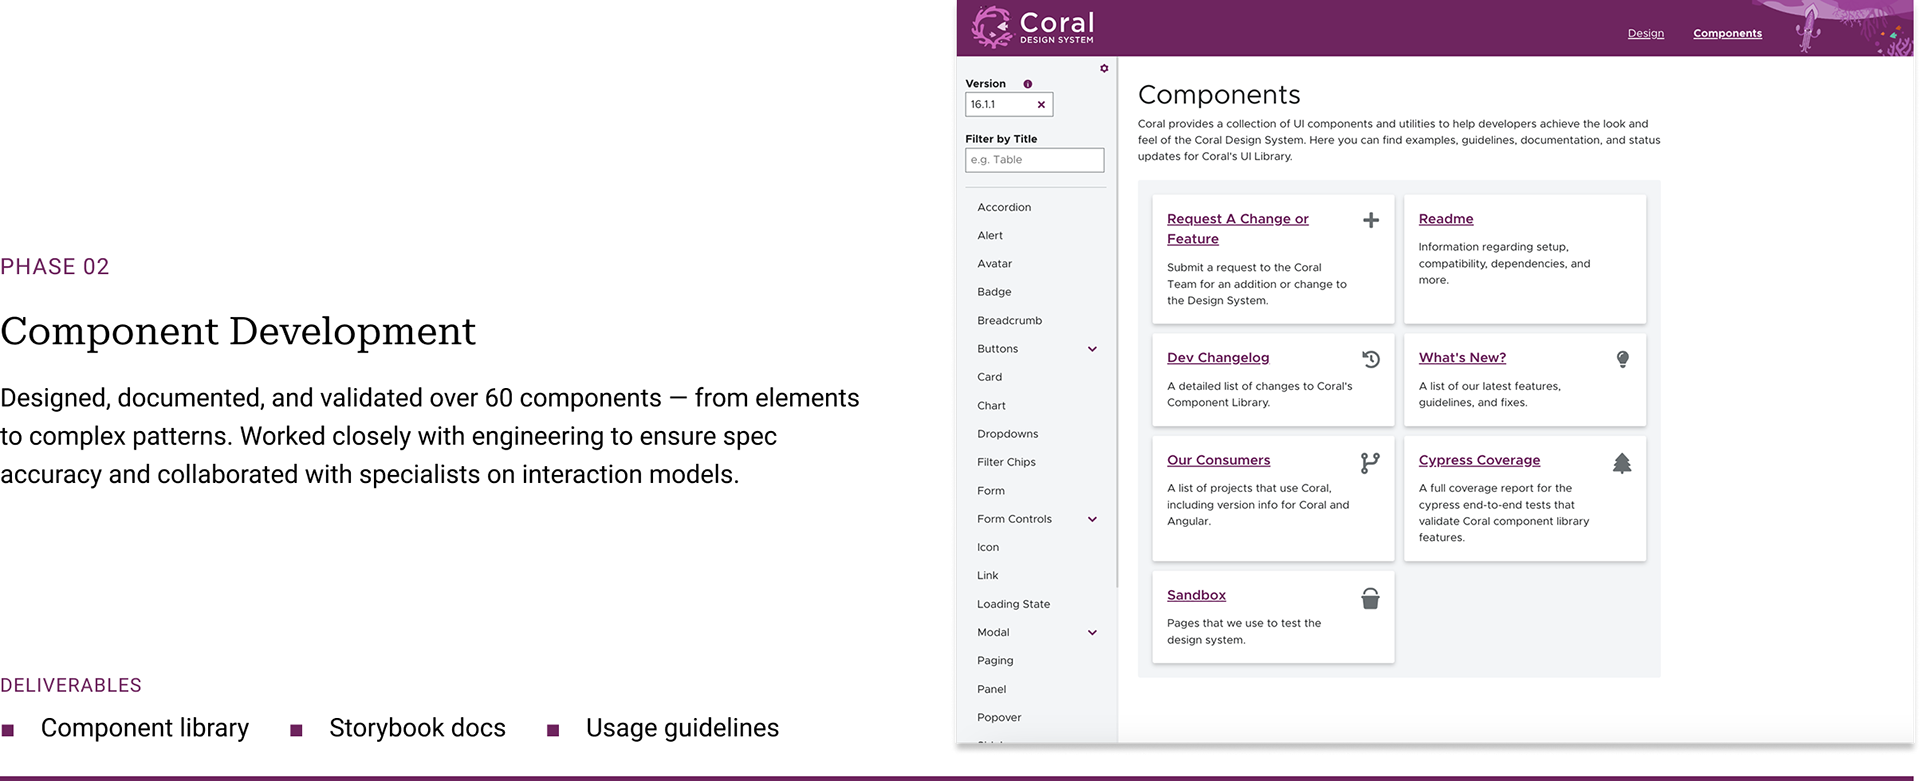Screen dimensions: 1920x781
Task: Open the sidebar settings gear icon
Action: pos(1104,69)
